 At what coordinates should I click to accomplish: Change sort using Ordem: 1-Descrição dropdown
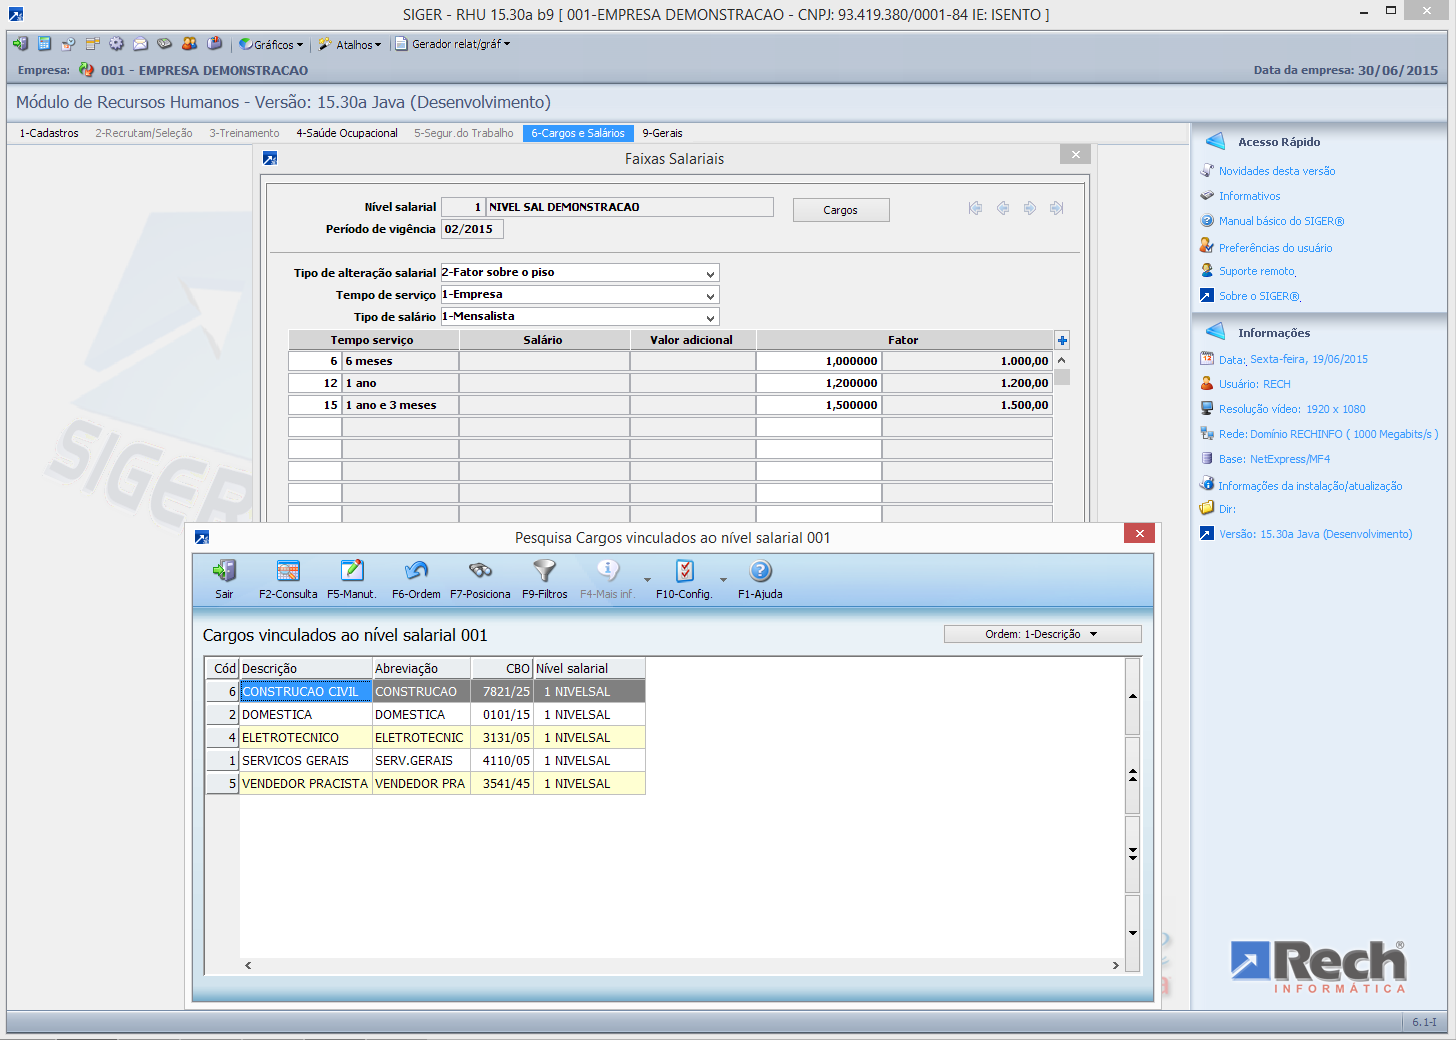pyautogui.click(x=1042, y=634)
